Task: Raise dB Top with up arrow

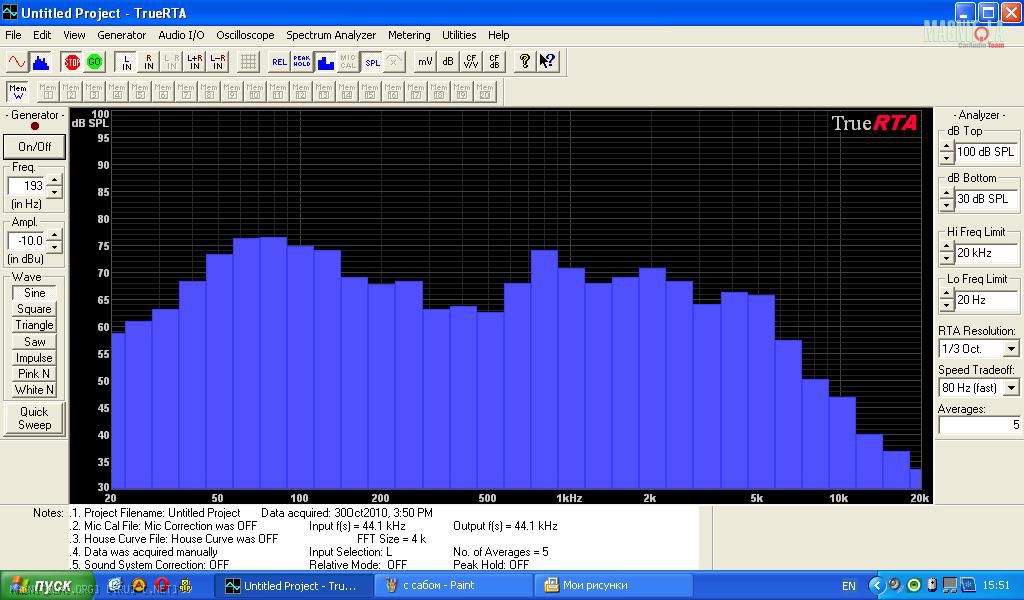Action: [947, 147]
